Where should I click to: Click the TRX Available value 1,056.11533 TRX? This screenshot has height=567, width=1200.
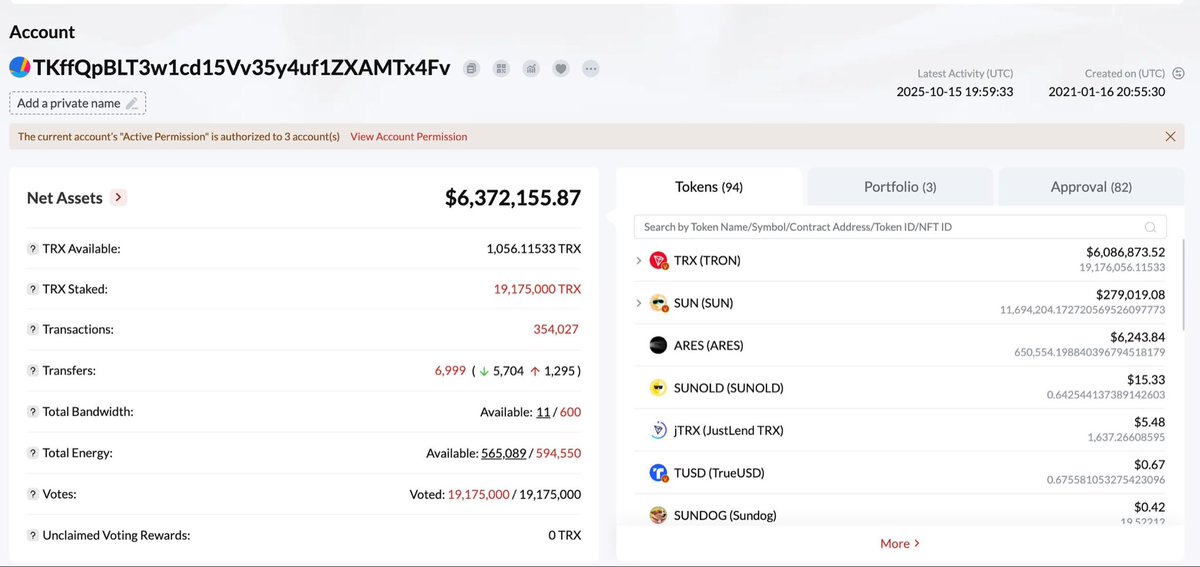tap(534, 248)
